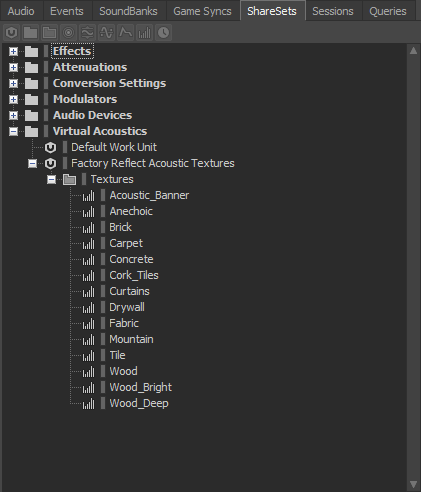Expand the Effects folder
Viewport: 421px width, 492px height.
13,51
